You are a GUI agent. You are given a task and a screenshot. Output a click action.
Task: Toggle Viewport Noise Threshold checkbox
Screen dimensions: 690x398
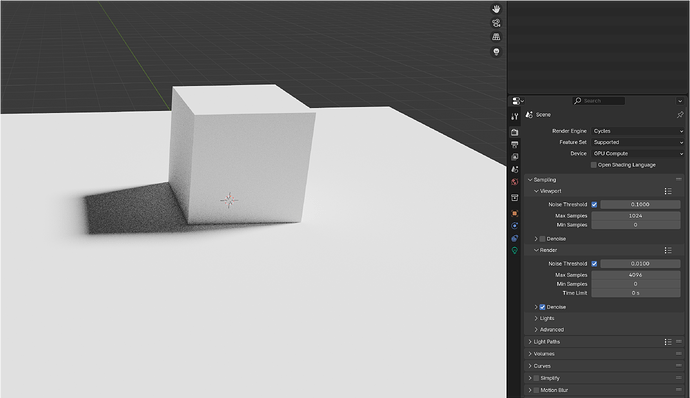(x=594, y=204)
